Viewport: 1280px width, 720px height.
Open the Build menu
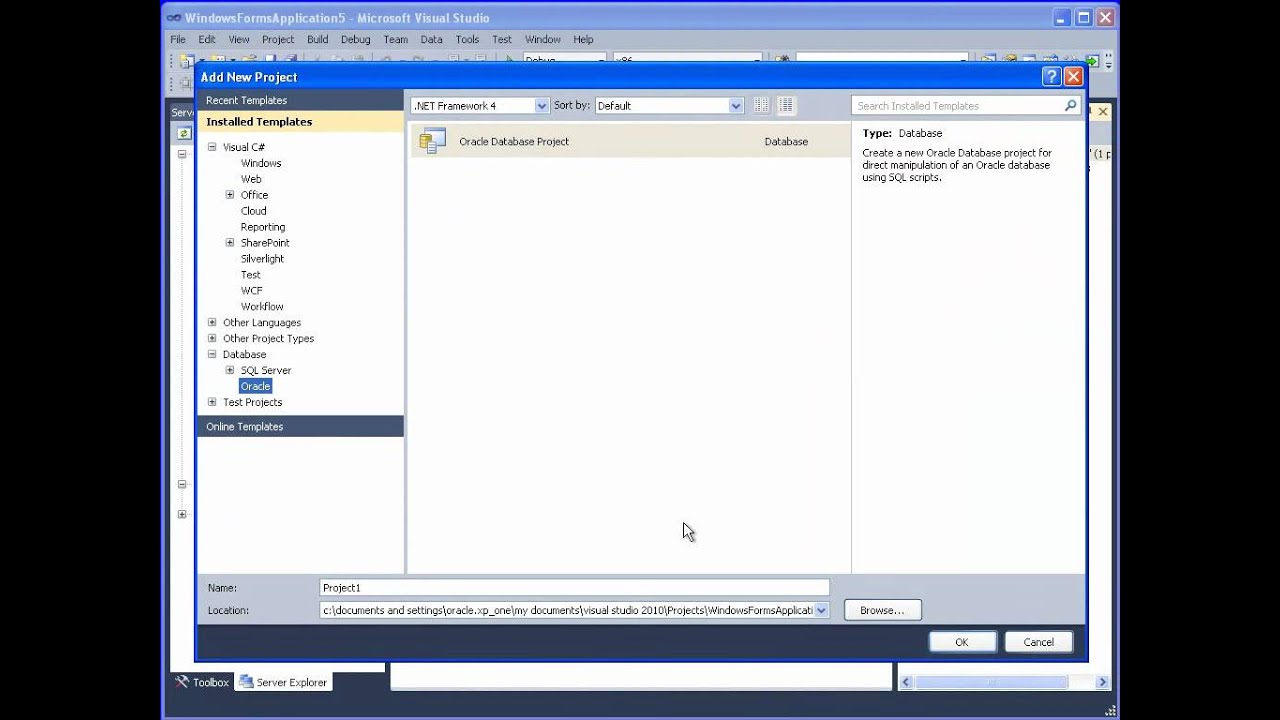click(x=318, y=39)
